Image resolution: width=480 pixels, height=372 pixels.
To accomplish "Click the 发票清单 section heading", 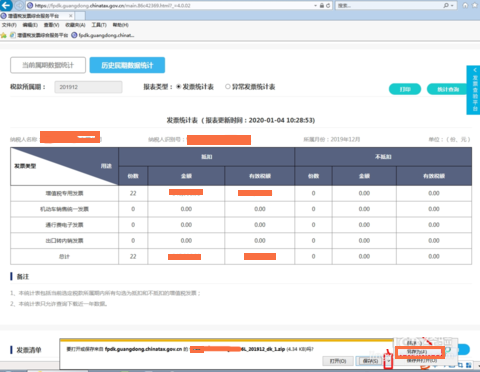I will coord(29,350).
